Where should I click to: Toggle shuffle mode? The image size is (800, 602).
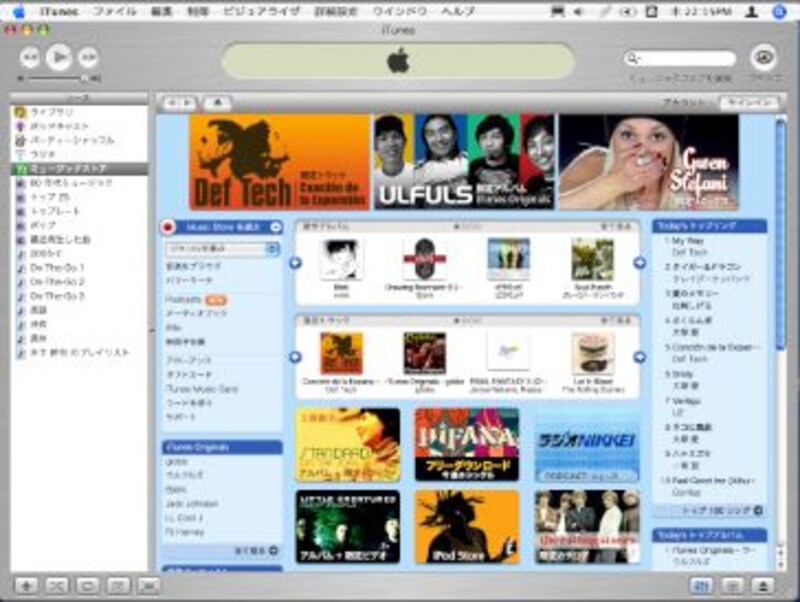pyautogui.click(x=57, y=586)
